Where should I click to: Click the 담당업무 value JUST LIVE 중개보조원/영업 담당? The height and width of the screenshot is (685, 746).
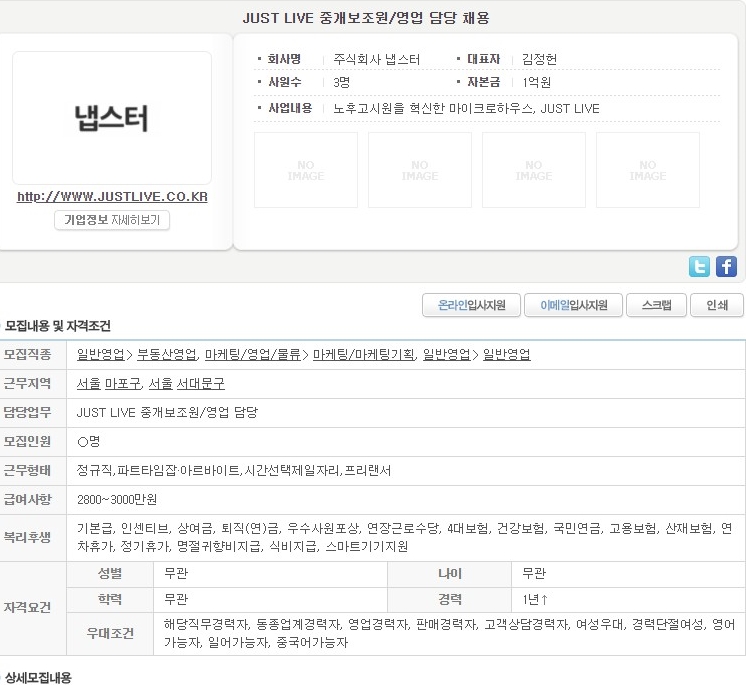(x=167, y=412)
